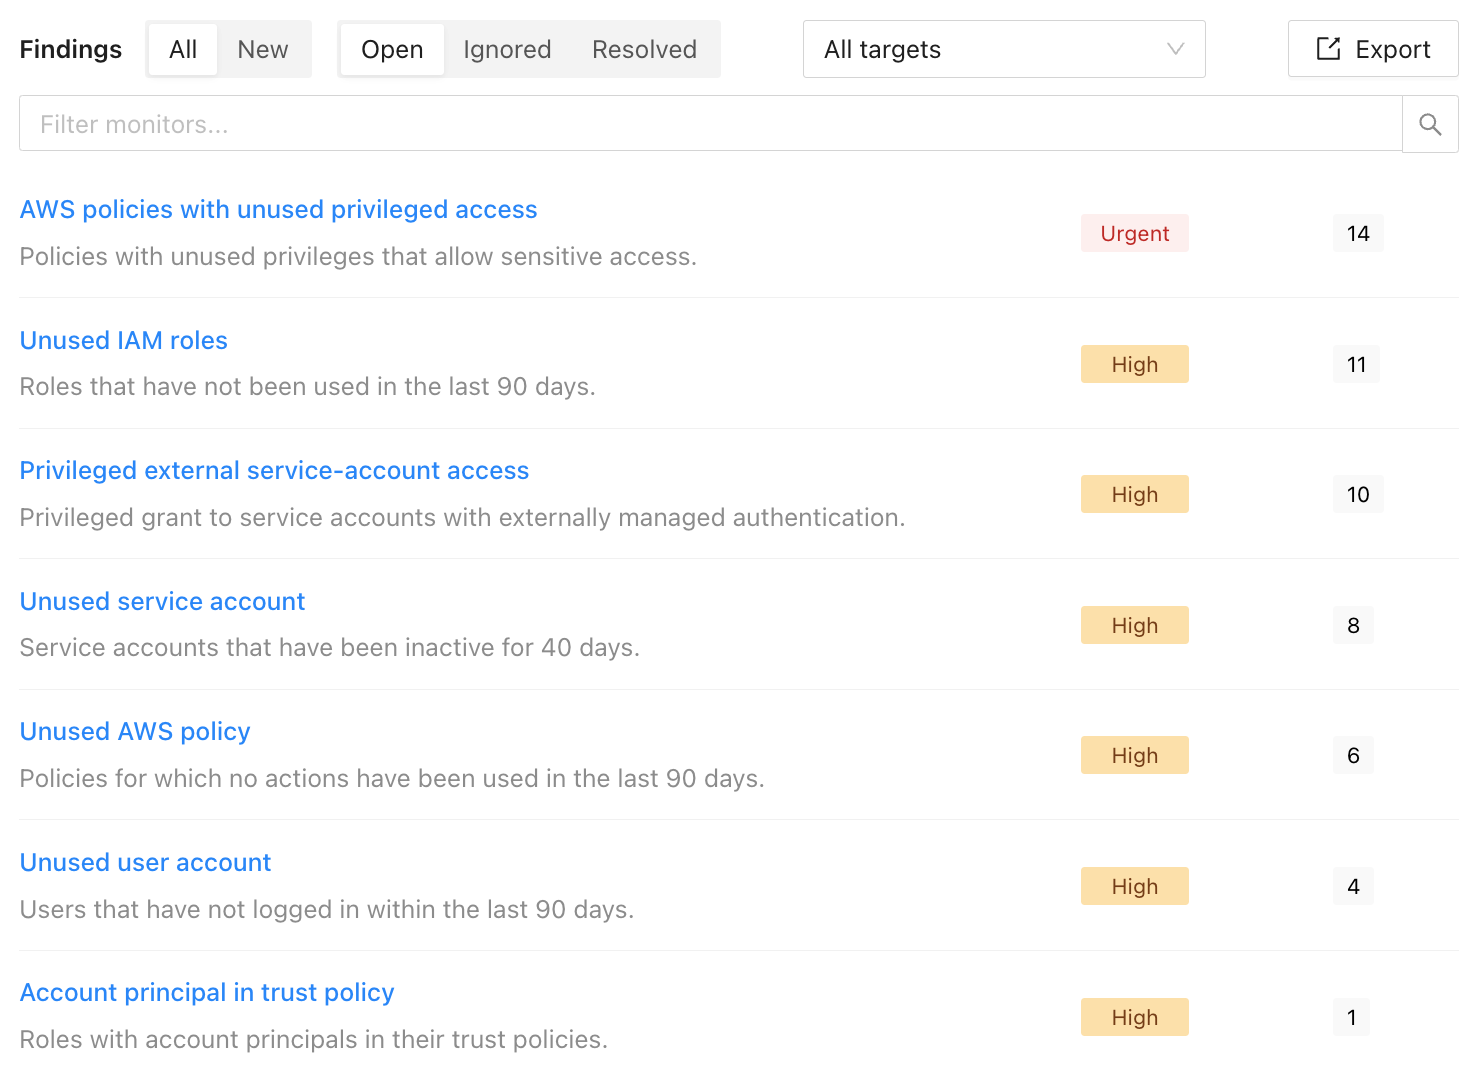Open the Unused IAM roles finding

pos(124,340)
